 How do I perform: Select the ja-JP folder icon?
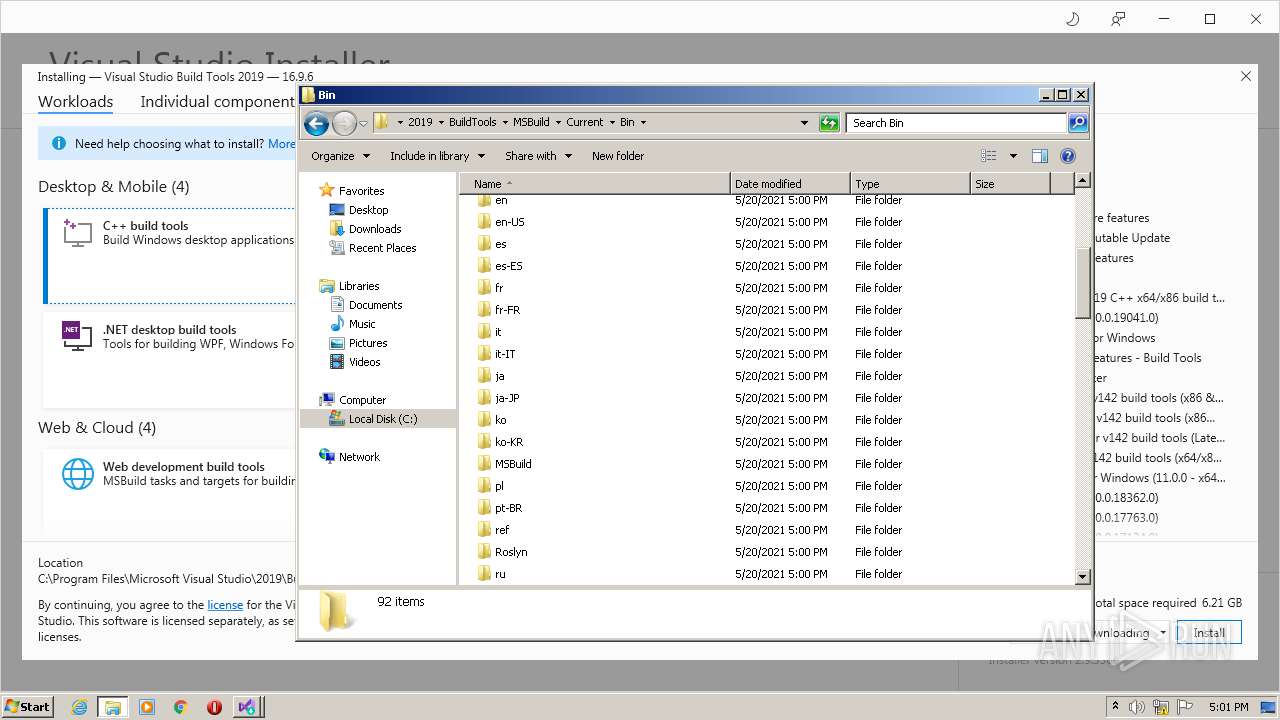pos(484,398)
